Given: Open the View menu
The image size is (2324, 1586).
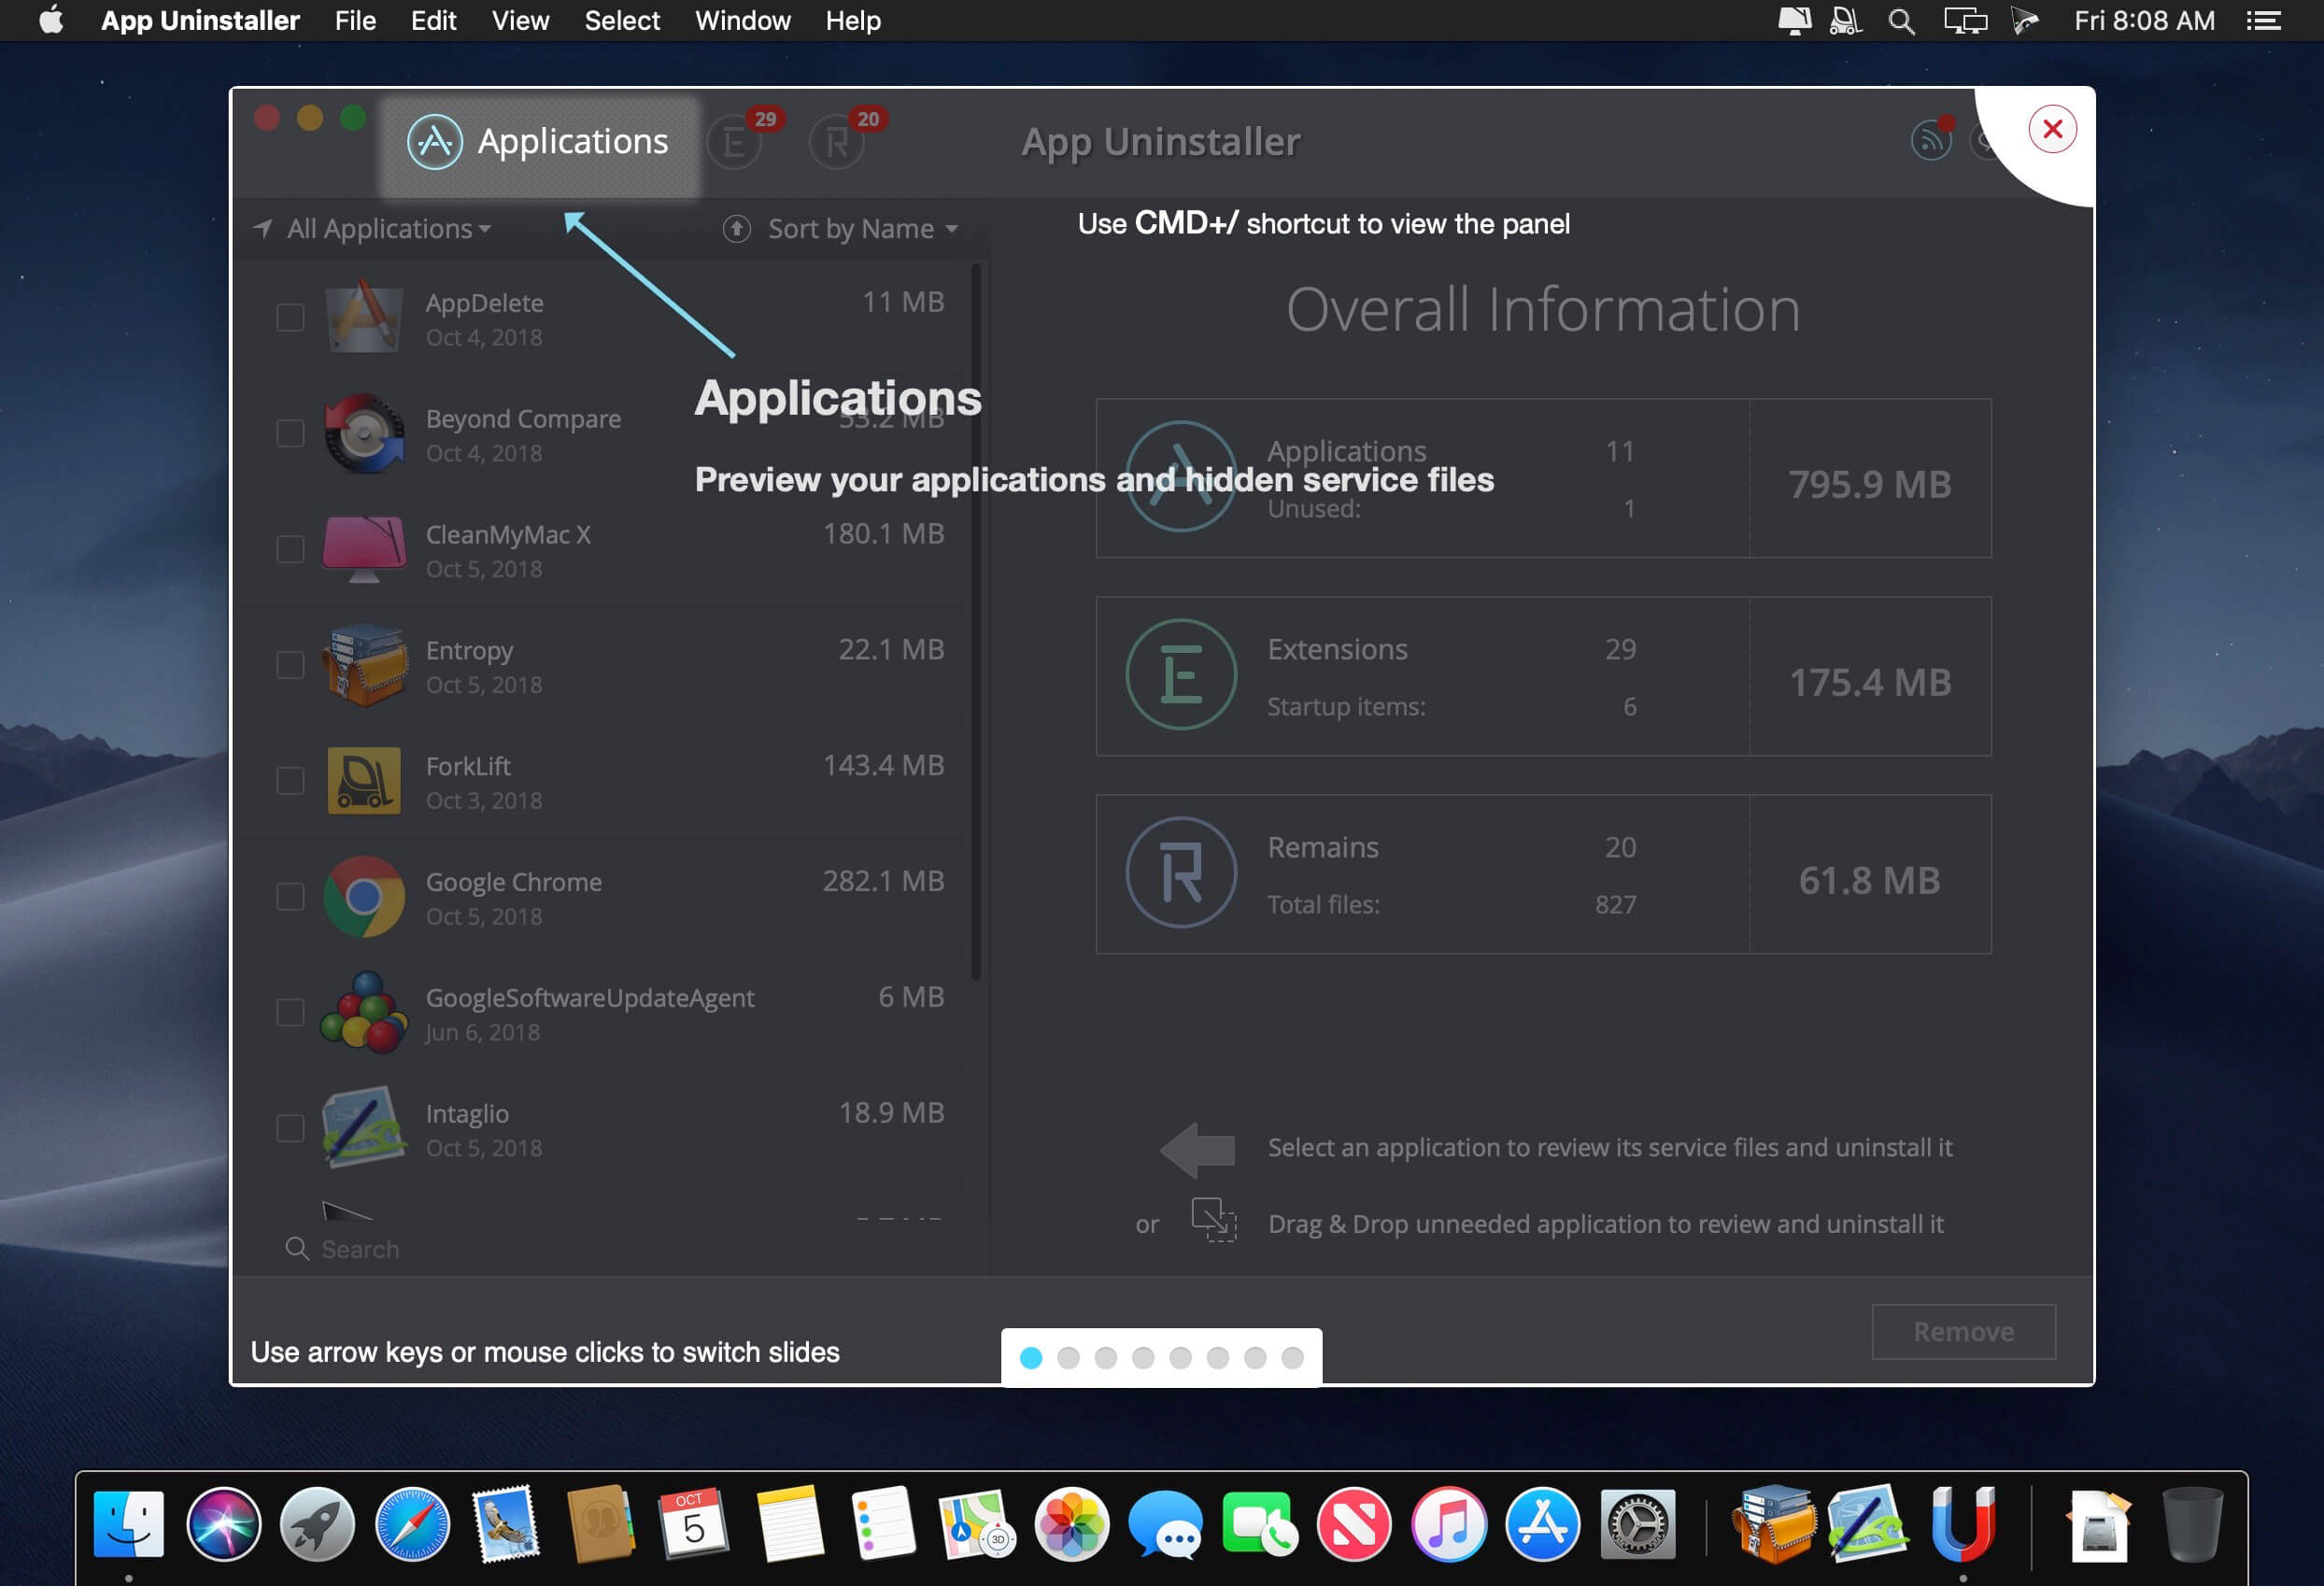Looking at the screenshot, I should [520, 21].
